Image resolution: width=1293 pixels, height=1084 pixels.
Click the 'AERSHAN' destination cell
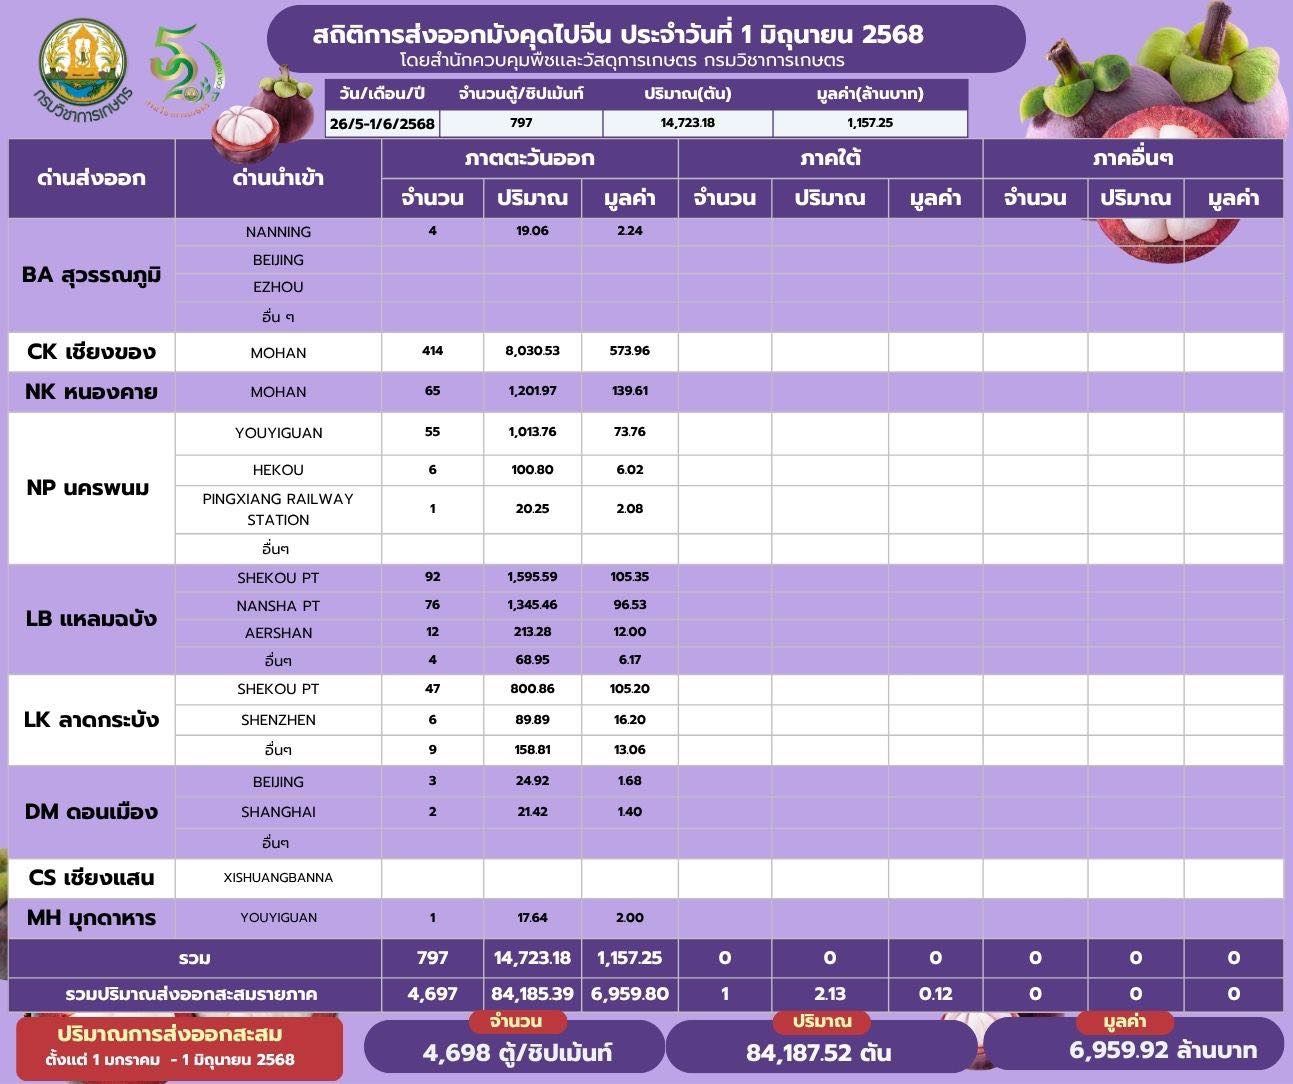click(x=278, y=633)
